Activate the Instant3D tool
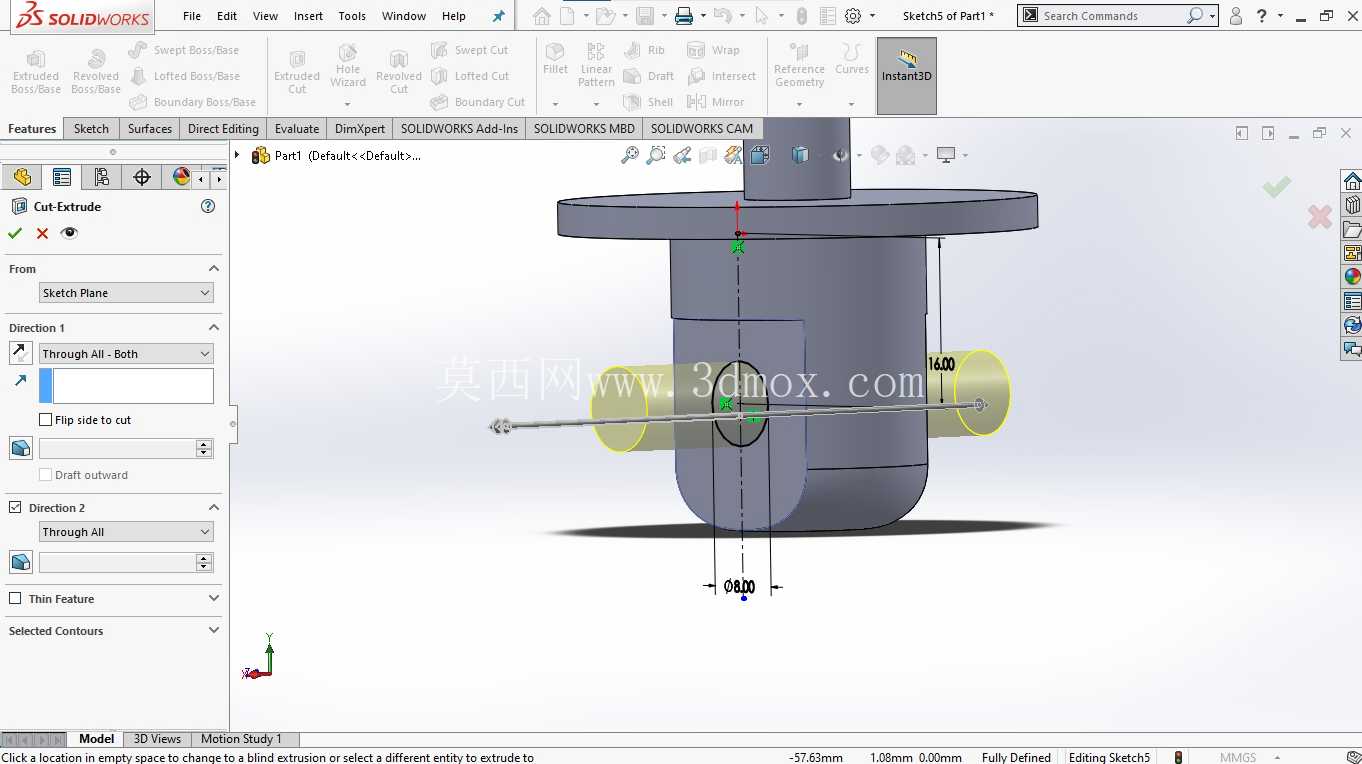This screenshot has height=764, width=1362. pos(907,76)
